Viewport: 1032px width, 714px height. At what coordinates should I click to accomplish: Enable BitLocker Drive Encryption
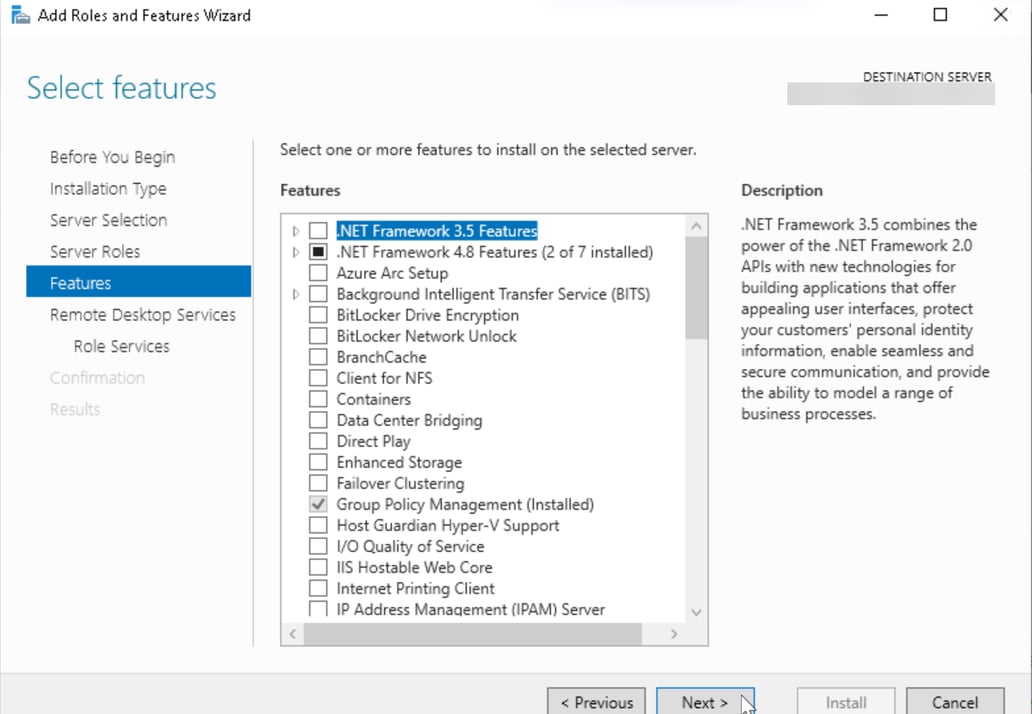tap(317, 314)
